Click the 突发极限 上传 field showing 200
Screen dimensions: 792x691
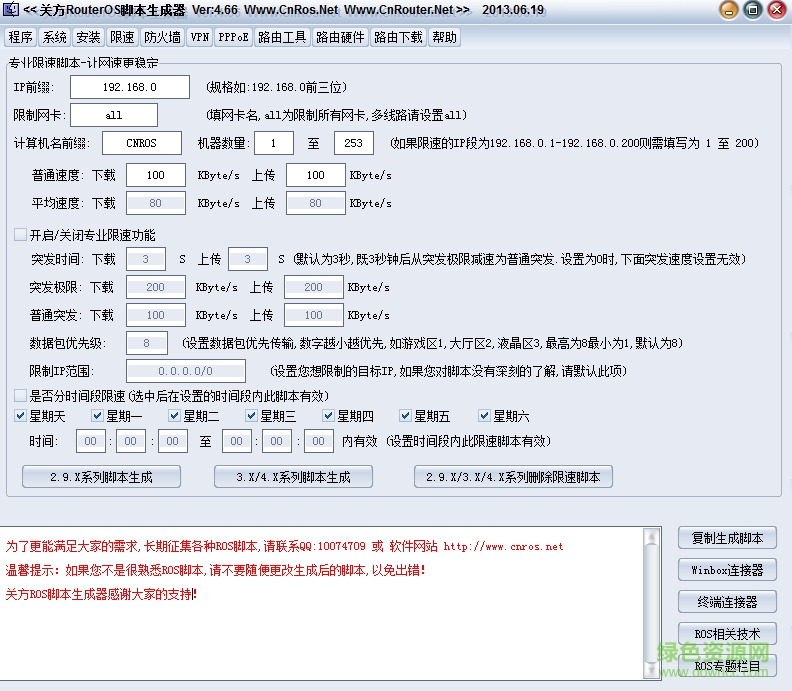pyautogui.click(x=314, y=287)
